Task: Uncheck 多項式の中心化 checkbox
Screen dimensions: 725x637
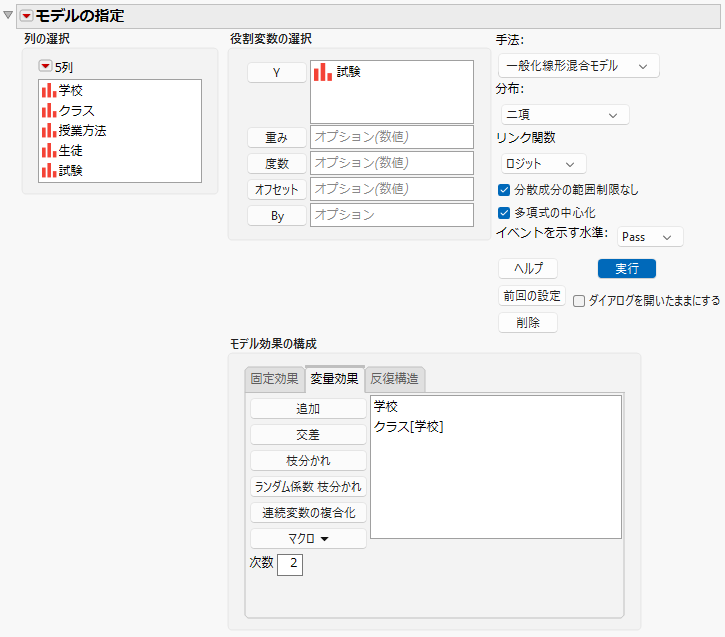Action: [504, 213]
